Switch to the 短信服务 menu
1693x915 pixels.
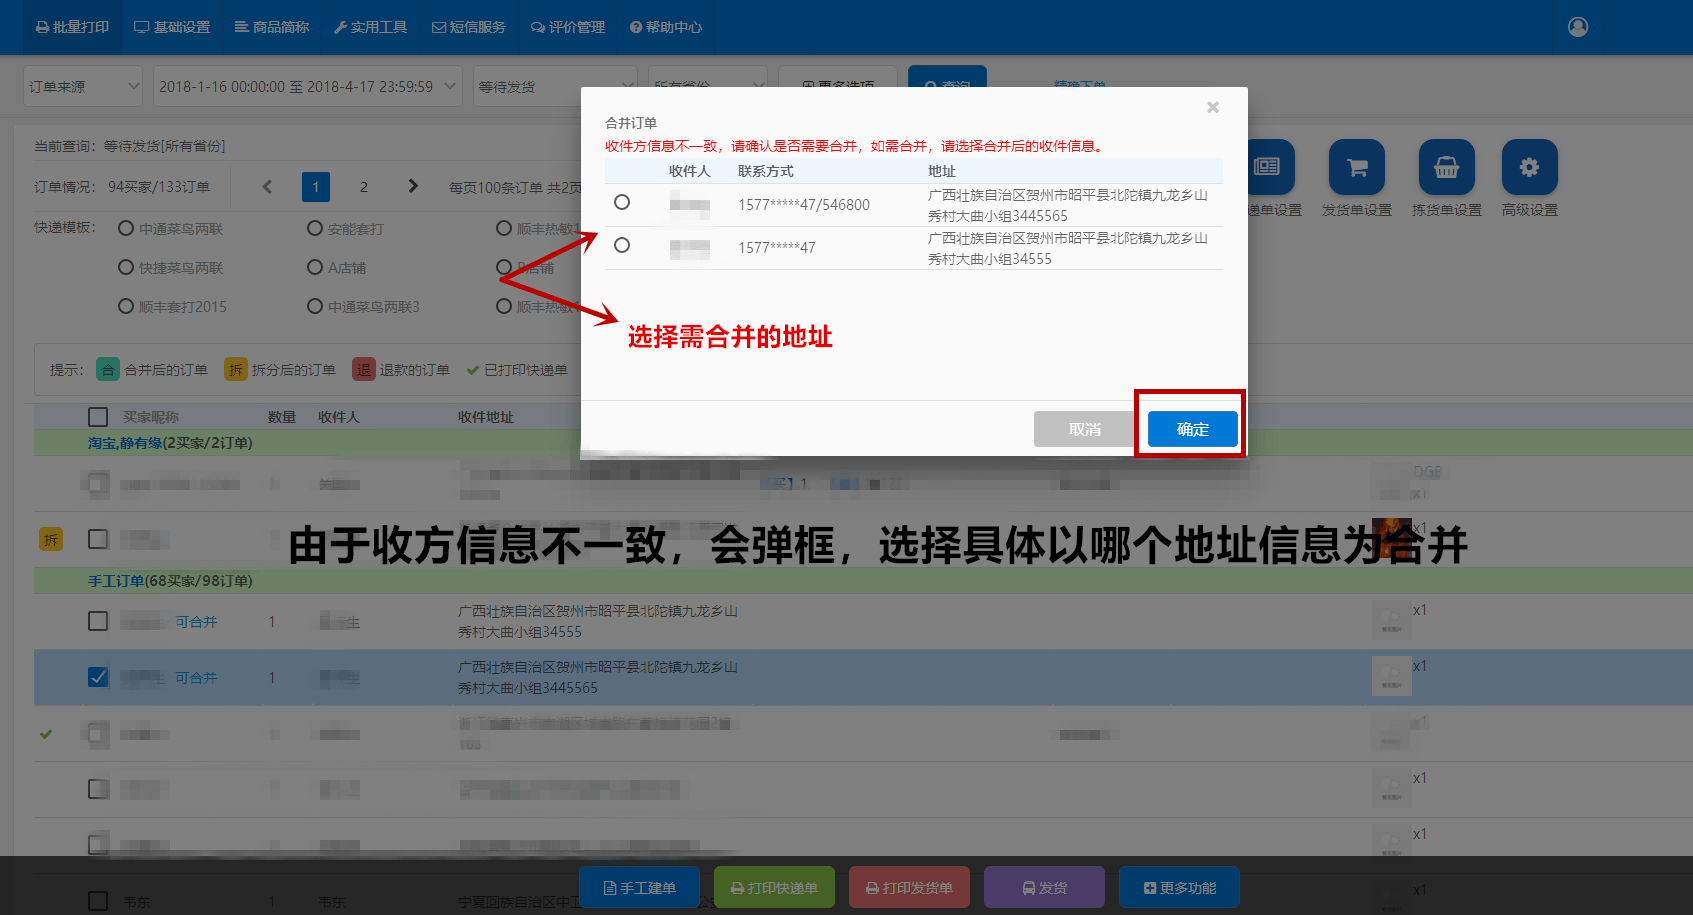tap(469, 27)
